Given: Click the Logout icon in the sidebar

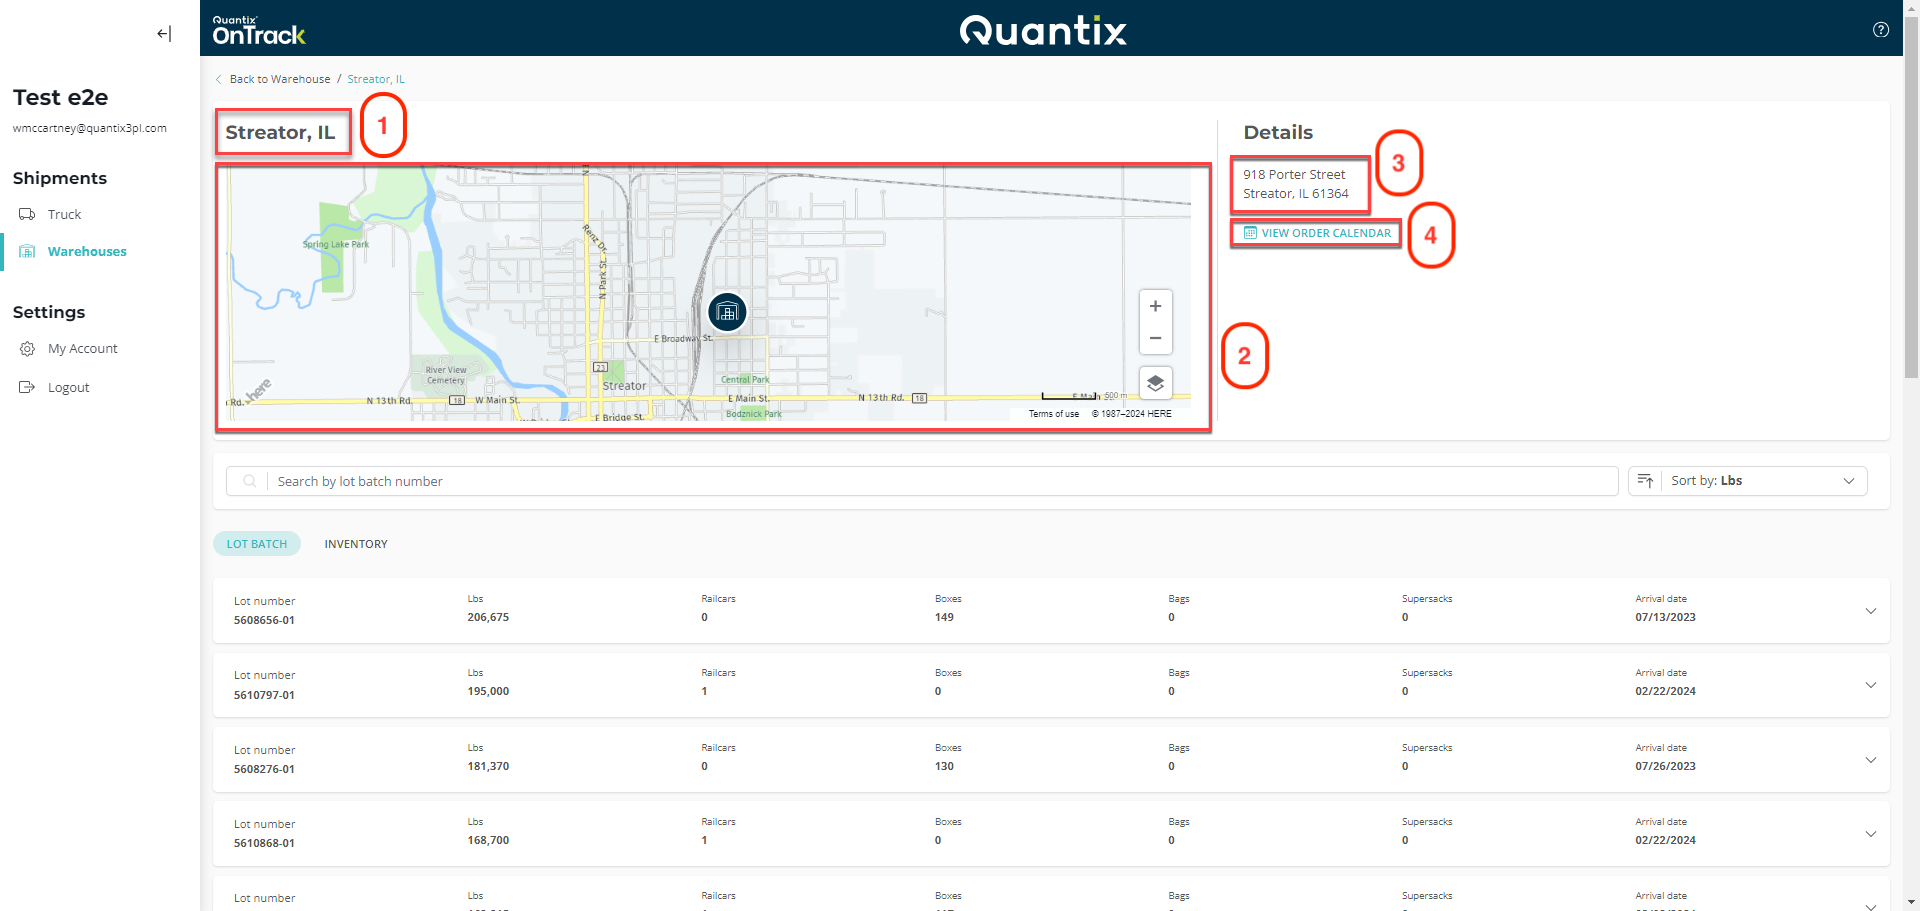Looking at the screenshot, I should point(26,387).
